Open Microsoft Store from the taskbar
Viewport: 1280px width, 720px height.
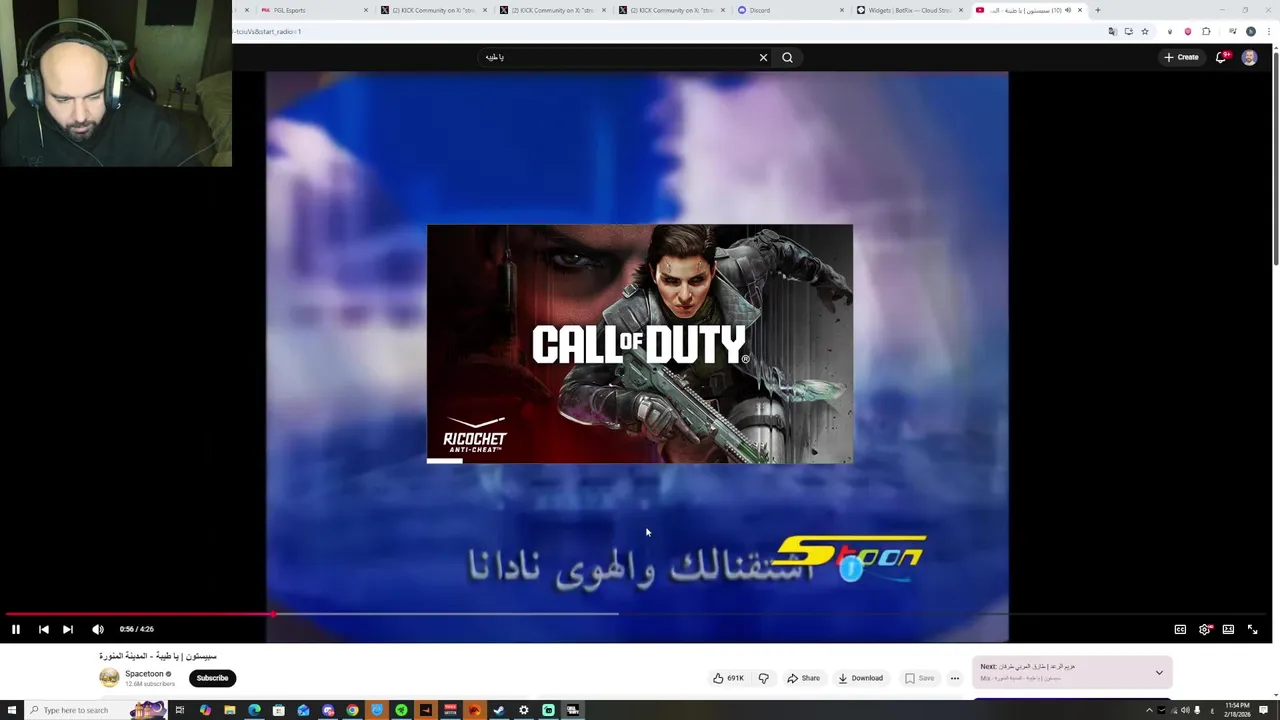(278, 710)
